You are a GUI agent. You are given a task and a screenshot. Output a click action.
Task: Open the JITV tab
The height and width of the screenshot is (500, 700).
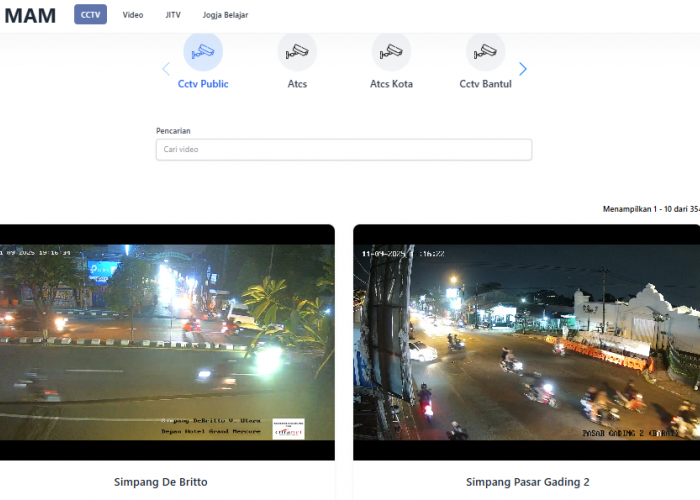(x=173, y=15)
